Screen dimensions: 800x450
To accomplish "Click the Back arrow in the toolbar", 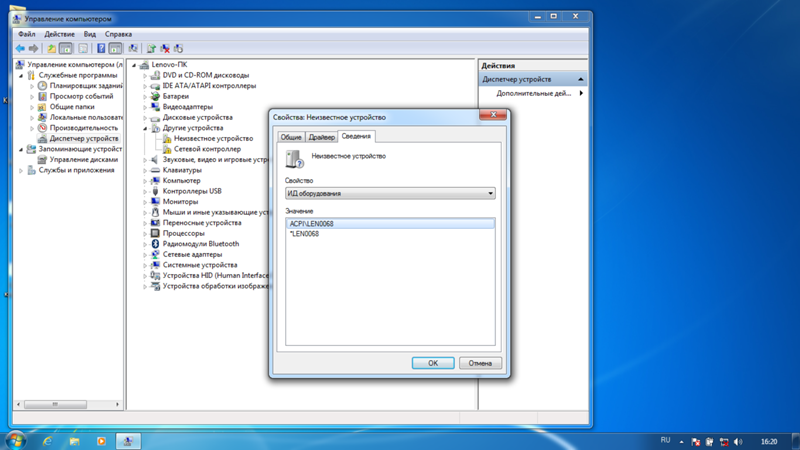I will pos(20,48).
